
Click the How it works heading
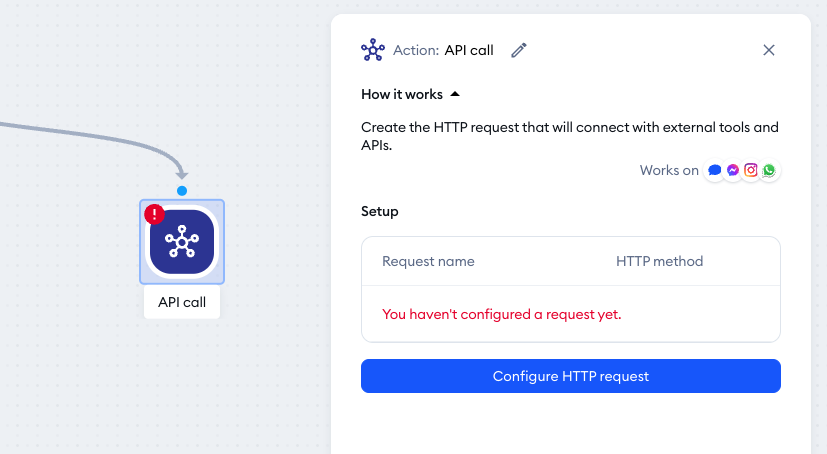pos(402,94)
